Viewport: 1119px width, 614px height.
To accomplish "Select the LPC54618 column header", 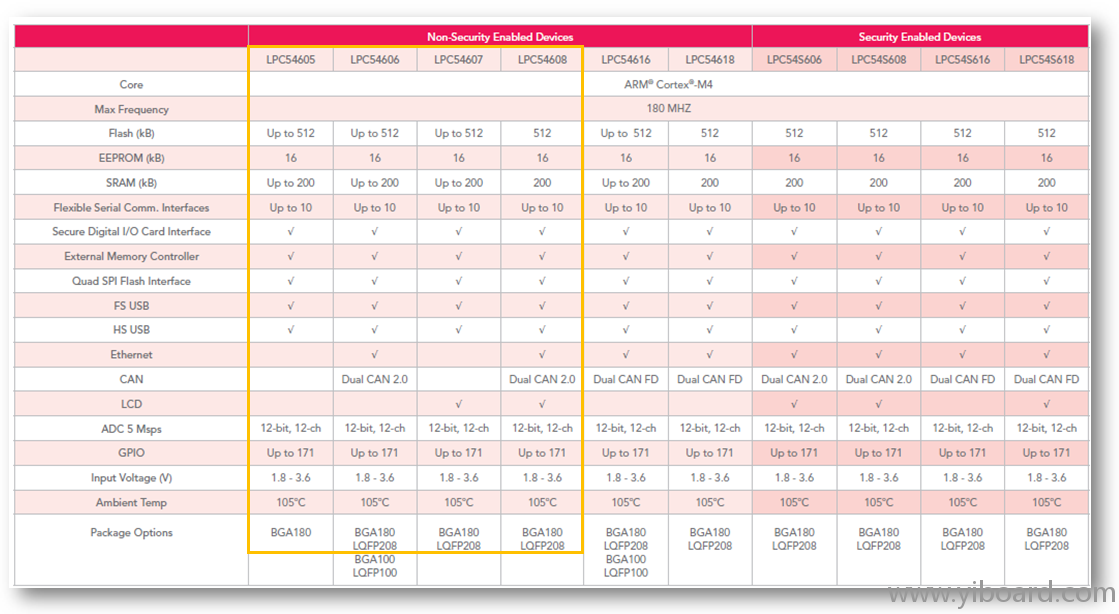I will 710,59.
